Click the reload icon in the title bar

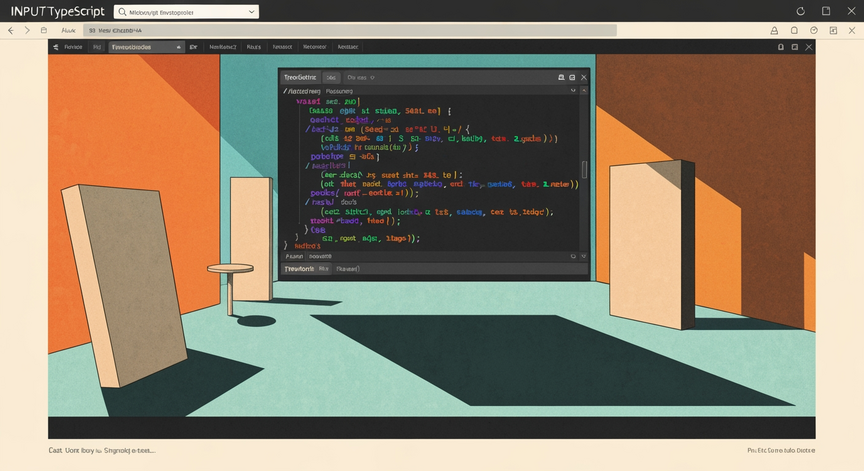[x=801, y=11]
